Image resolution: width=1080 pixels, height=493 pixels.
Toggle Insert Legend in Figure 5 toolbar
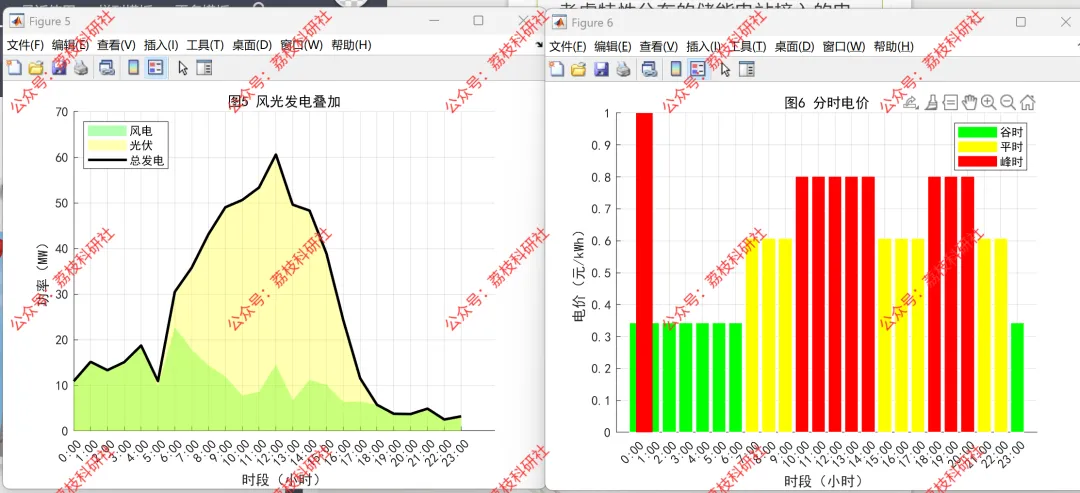click(x=156, y=67)
